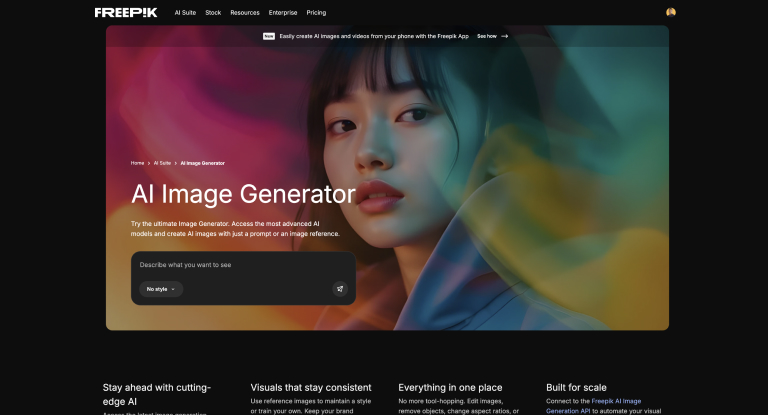Click the AI Image Generator heading
The width and height of the screenshot is (768, 415).
pyautogui.click(x=243, y=195)
